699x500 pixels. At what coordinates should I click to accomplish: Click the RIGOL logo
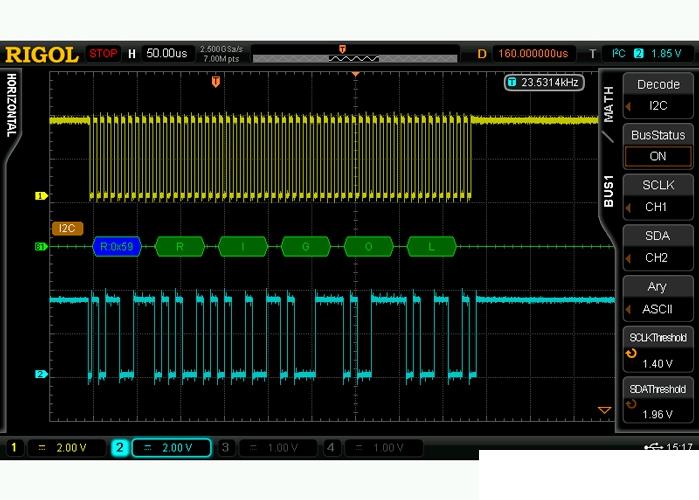pyautogui.click(x=42, y=53)
